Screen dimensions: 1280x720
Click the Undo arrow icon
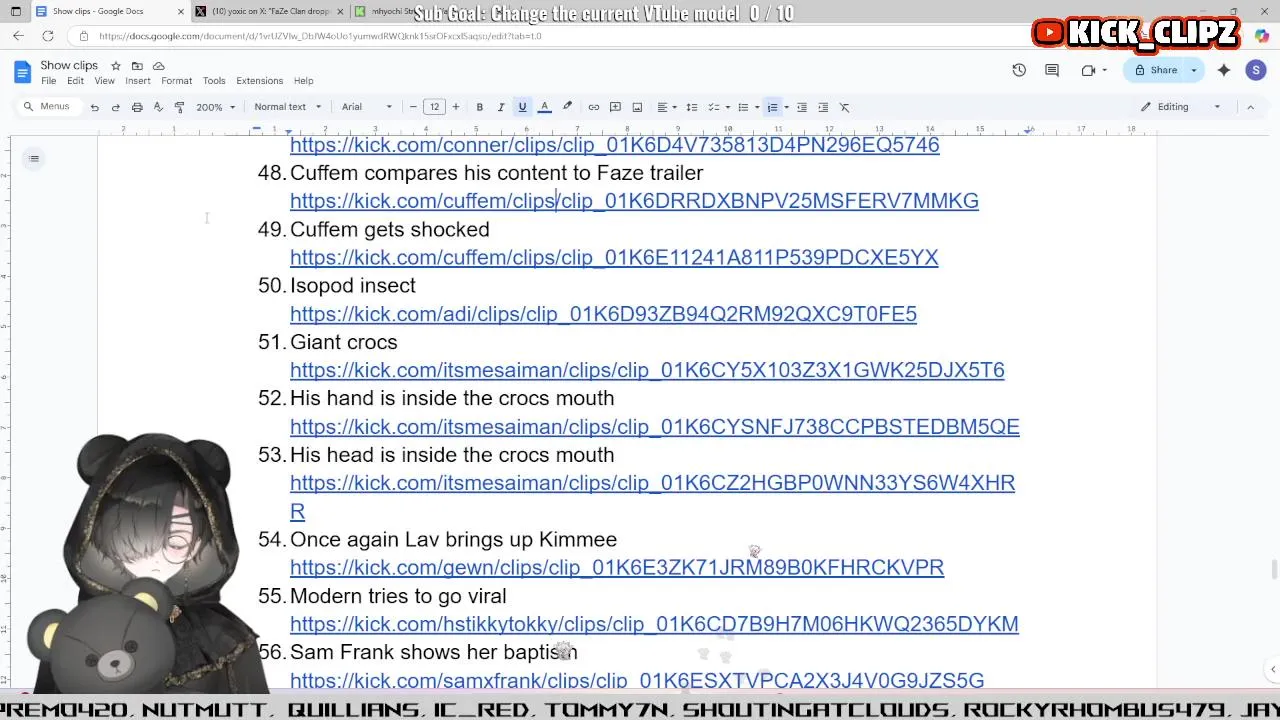click(94, 107)
